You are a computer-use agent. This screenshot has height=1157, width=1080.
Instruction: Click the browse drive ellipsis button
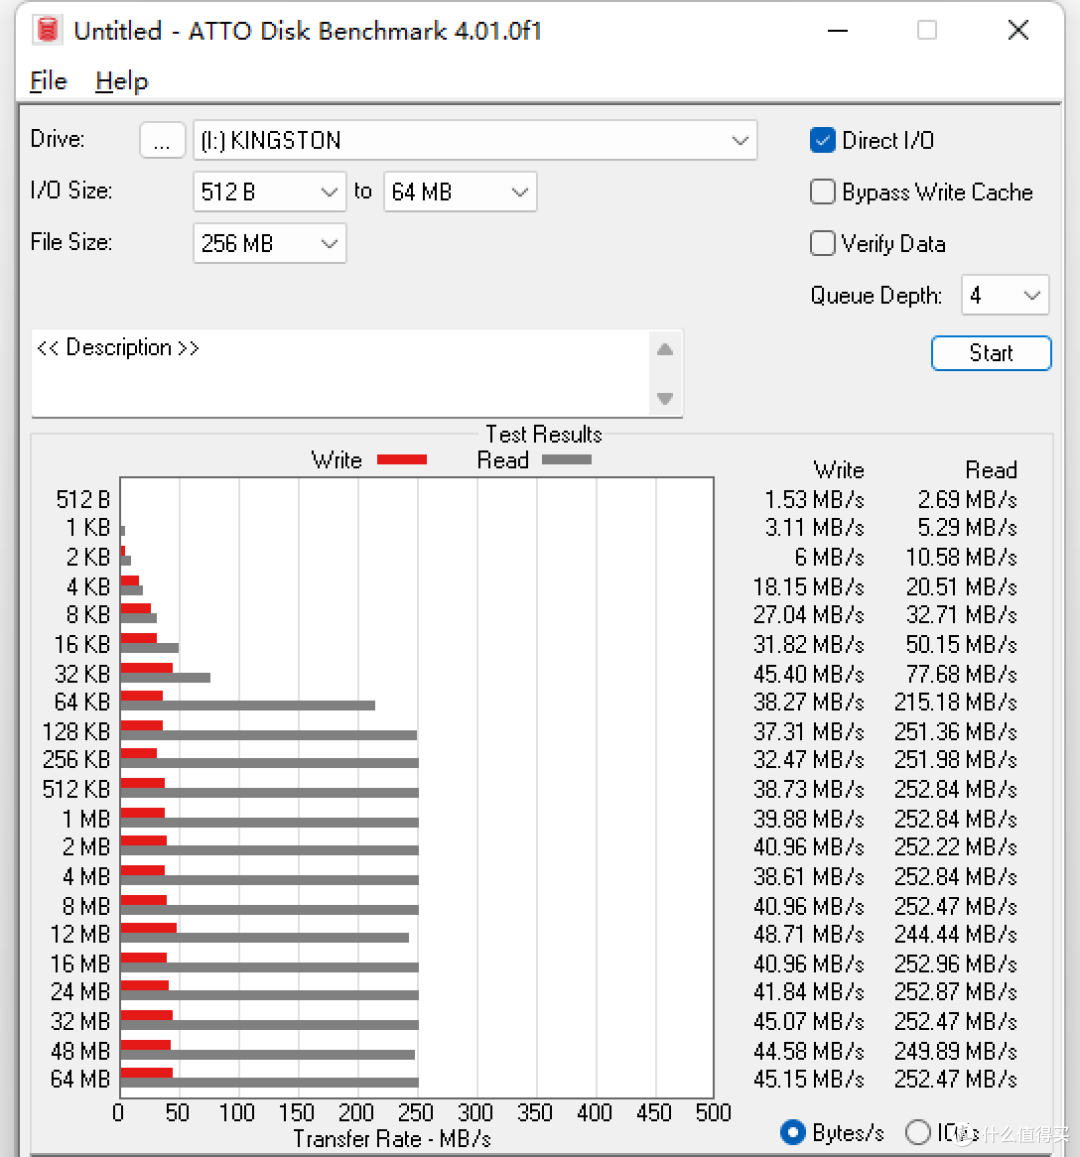click(162, 141)
